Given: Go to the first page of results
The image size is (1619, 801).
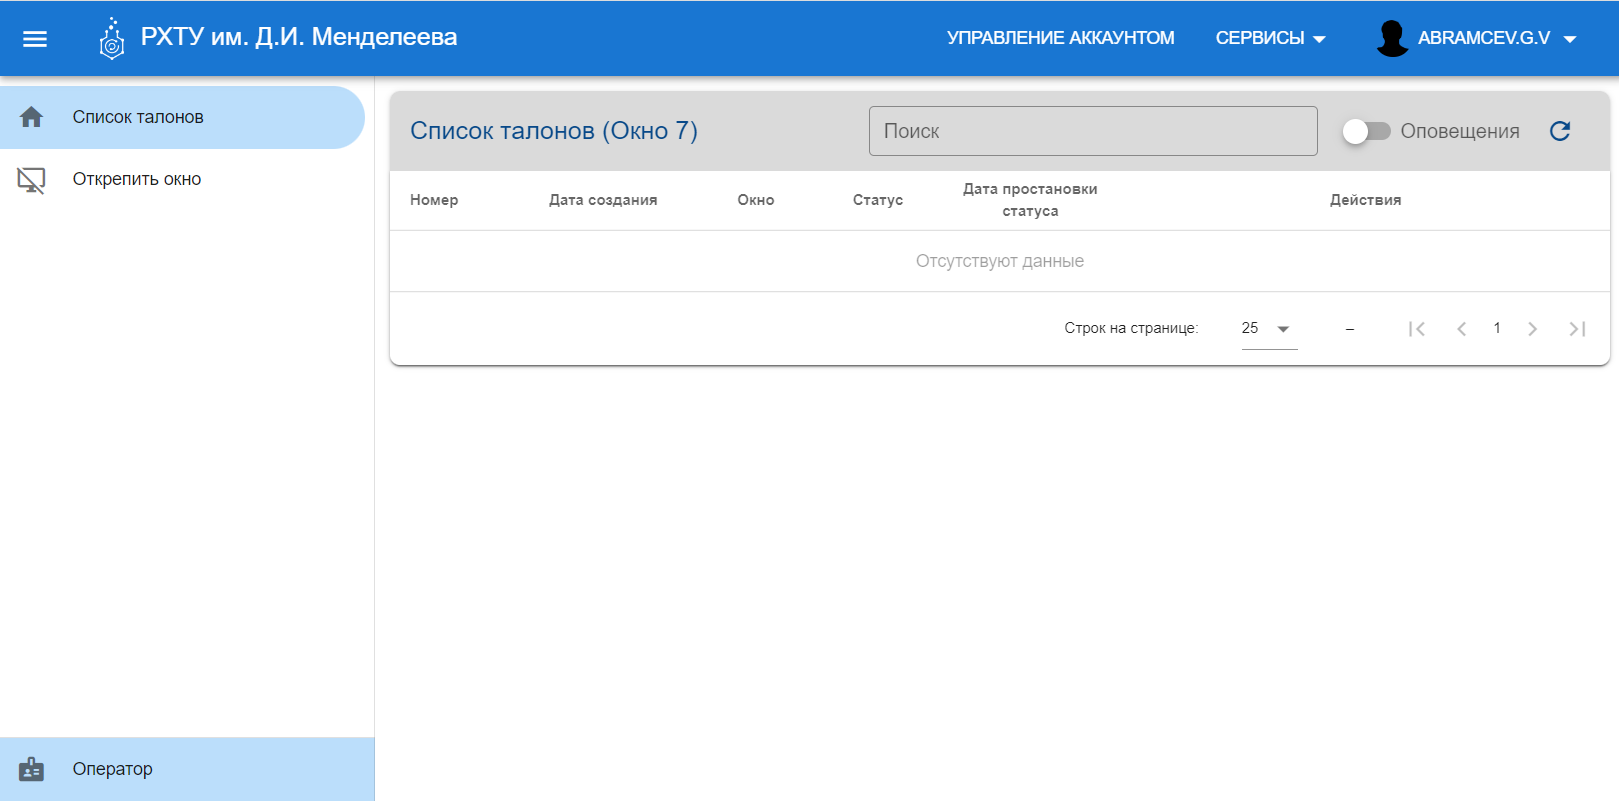Looking at the screenshot, I should point(1416,329).
